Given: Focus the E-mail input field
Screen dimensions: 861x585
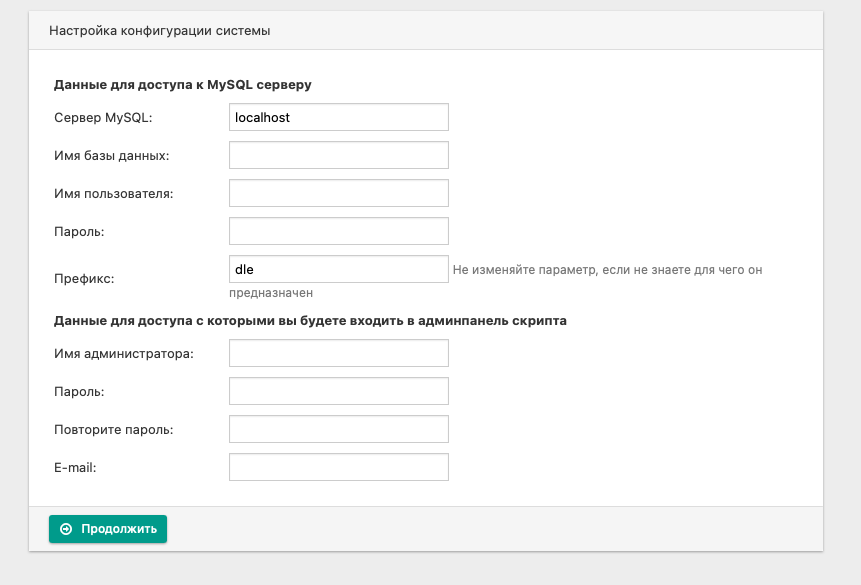Looking at the screenshot, I should [x=339, y=467].
